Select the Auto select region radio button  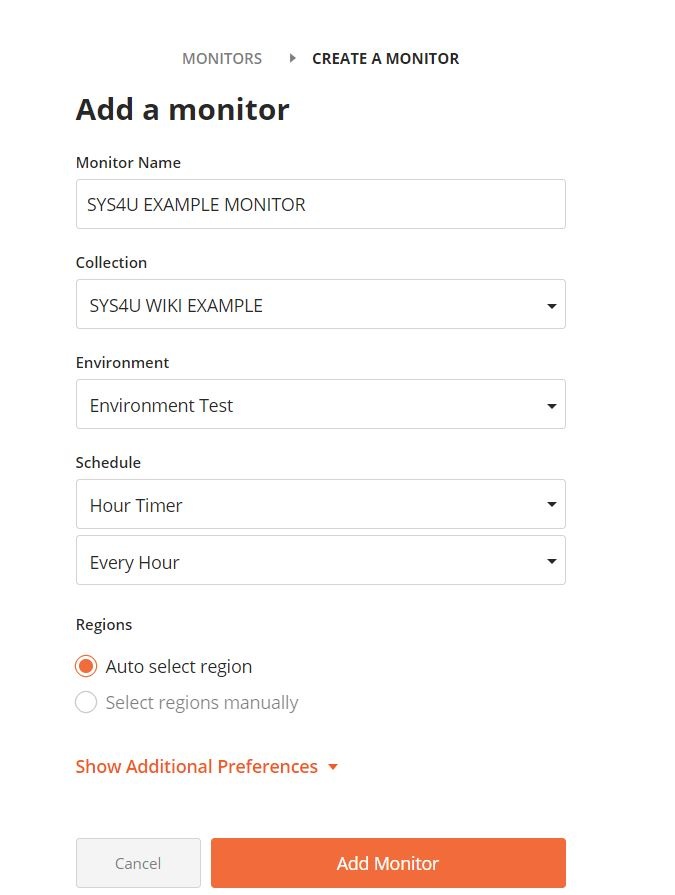(87, 666)
